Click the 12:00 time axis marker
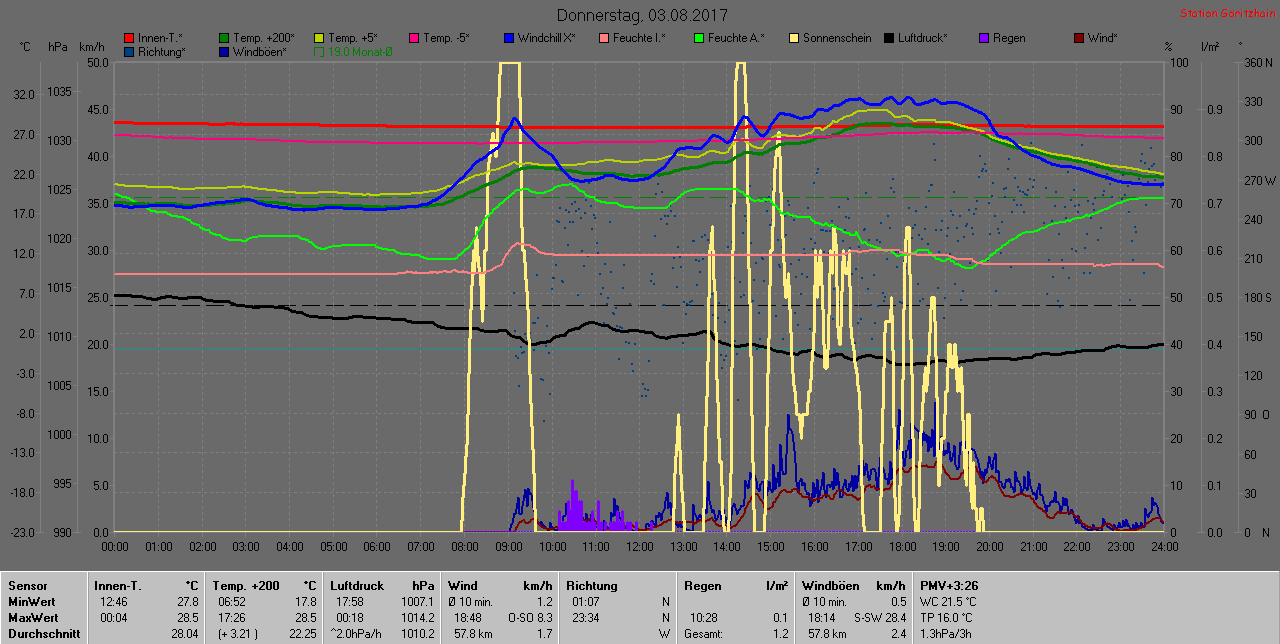 [640, 546]
